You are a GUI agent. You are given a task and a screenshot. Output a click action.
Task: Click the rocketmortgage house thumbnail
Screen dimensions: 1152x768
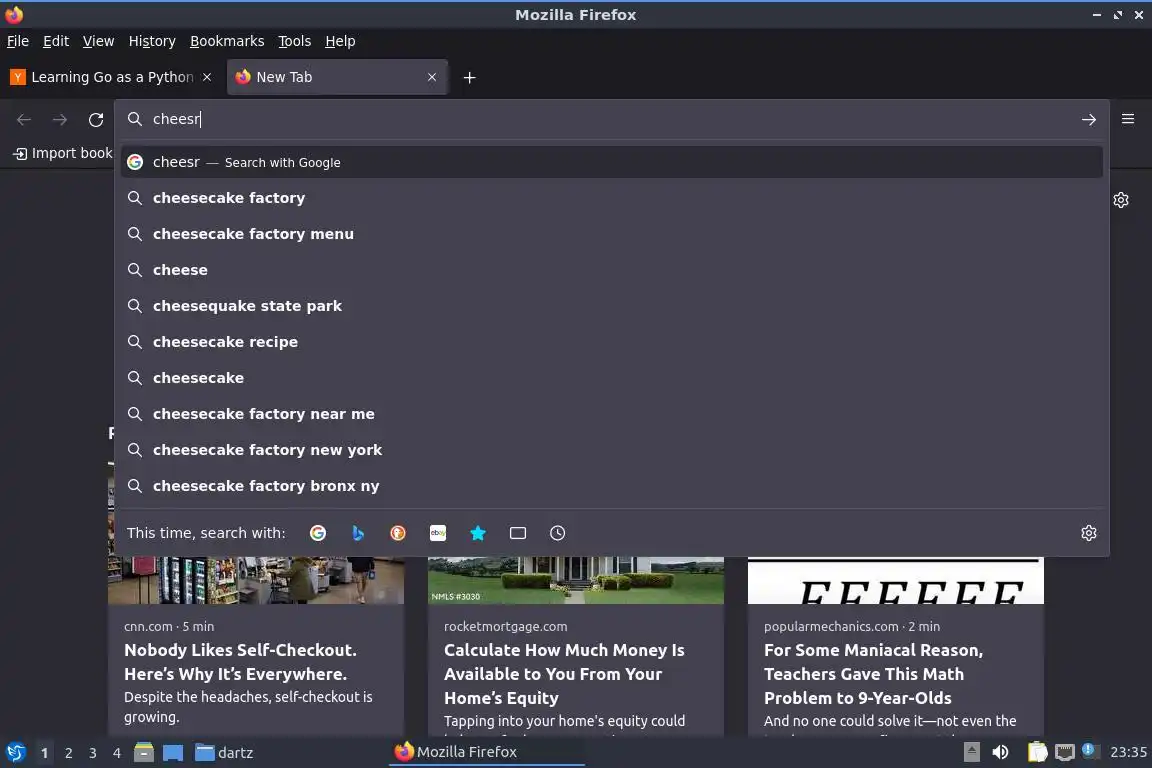(576, 581)
